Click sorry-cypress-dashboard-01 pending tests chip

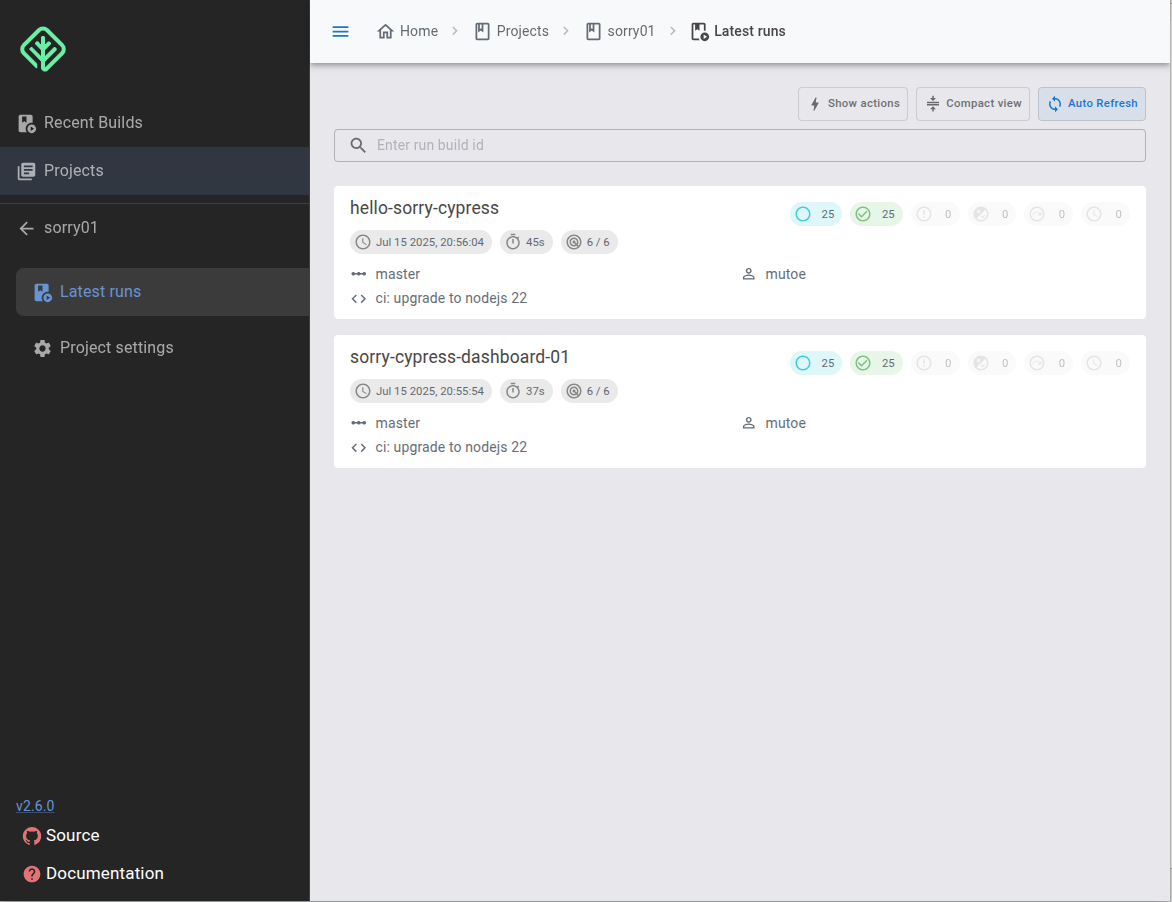click(x=1105, y=363)
